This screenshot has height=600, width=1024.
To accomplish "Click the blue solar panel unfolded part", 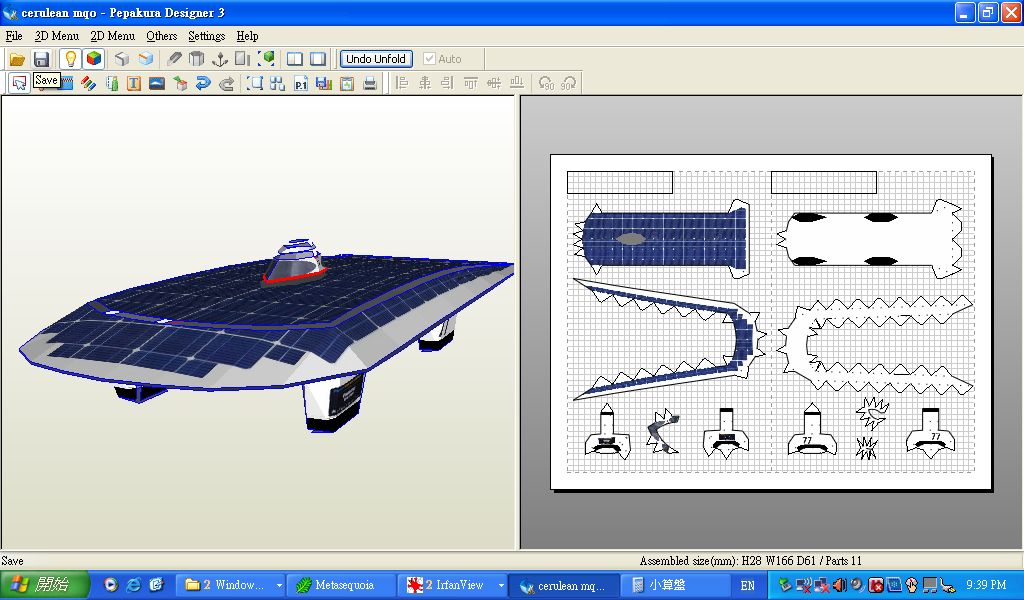I will coord(665,240).
